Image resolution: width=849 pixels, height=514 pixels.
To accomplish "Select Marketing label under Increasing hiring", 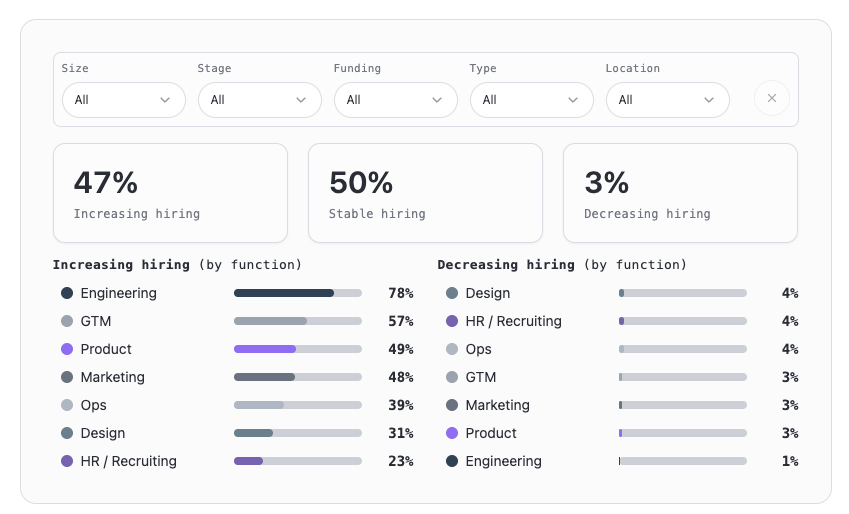I will coord(112,377).
